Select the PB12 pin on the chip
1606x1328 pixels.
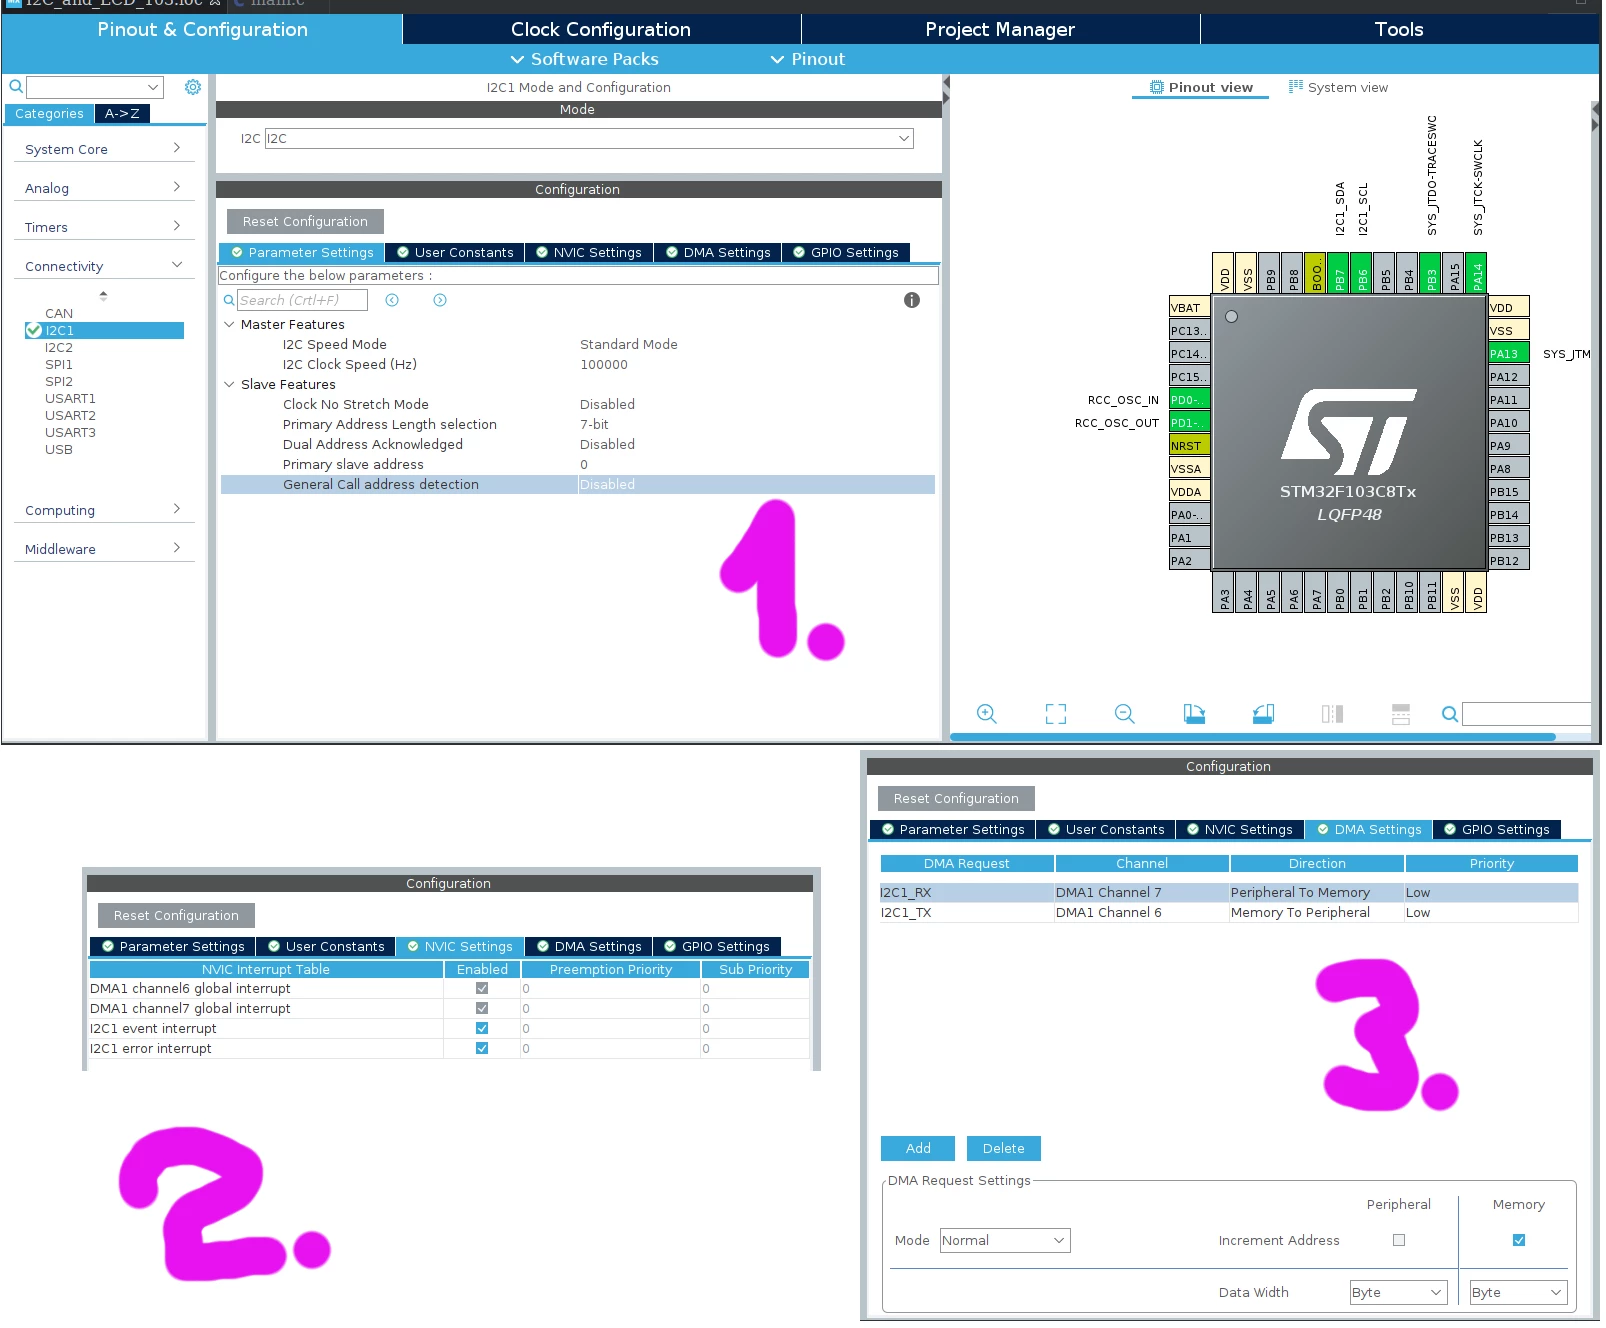[1508, 560]
